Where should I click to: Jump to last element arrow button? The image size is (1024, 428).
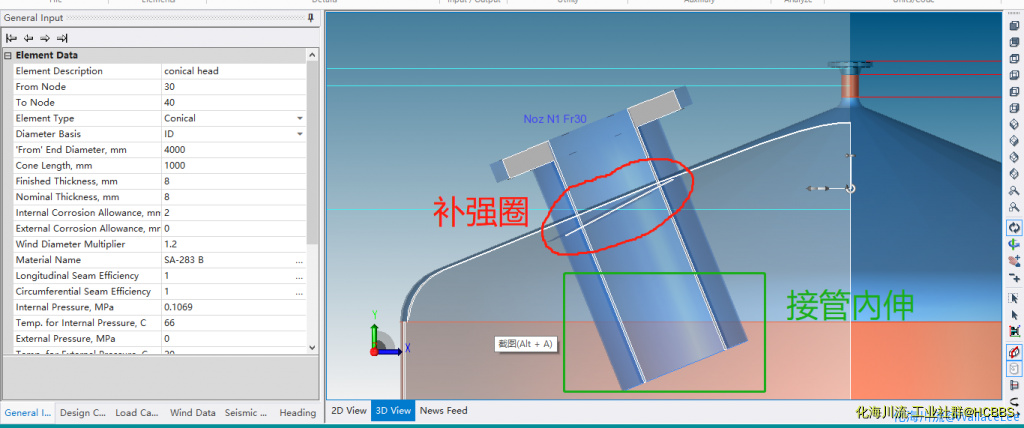pyautogui.click(x=62, y=37)
